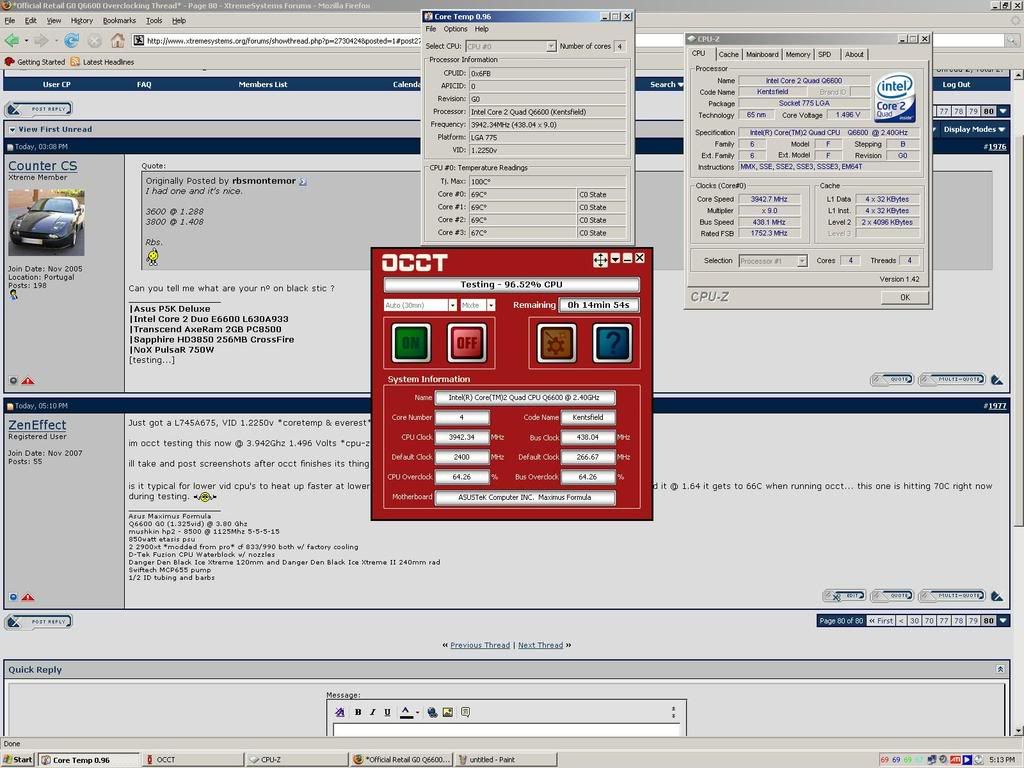Click Italic icon in Quick Reply editor
The image size is (1024, 768).
click(373, 712)
